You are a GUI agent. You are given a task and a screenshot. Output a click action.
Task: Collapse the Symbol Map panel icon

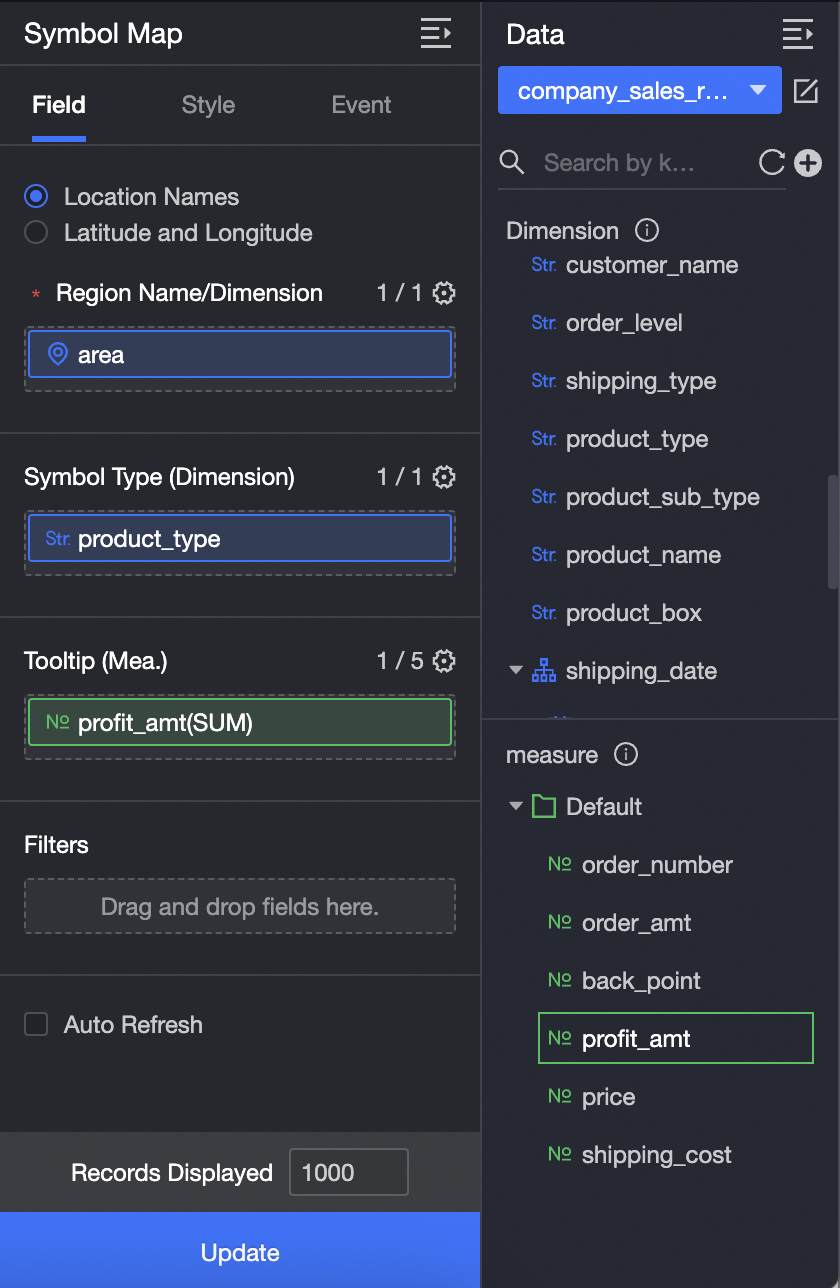(436, 34)
